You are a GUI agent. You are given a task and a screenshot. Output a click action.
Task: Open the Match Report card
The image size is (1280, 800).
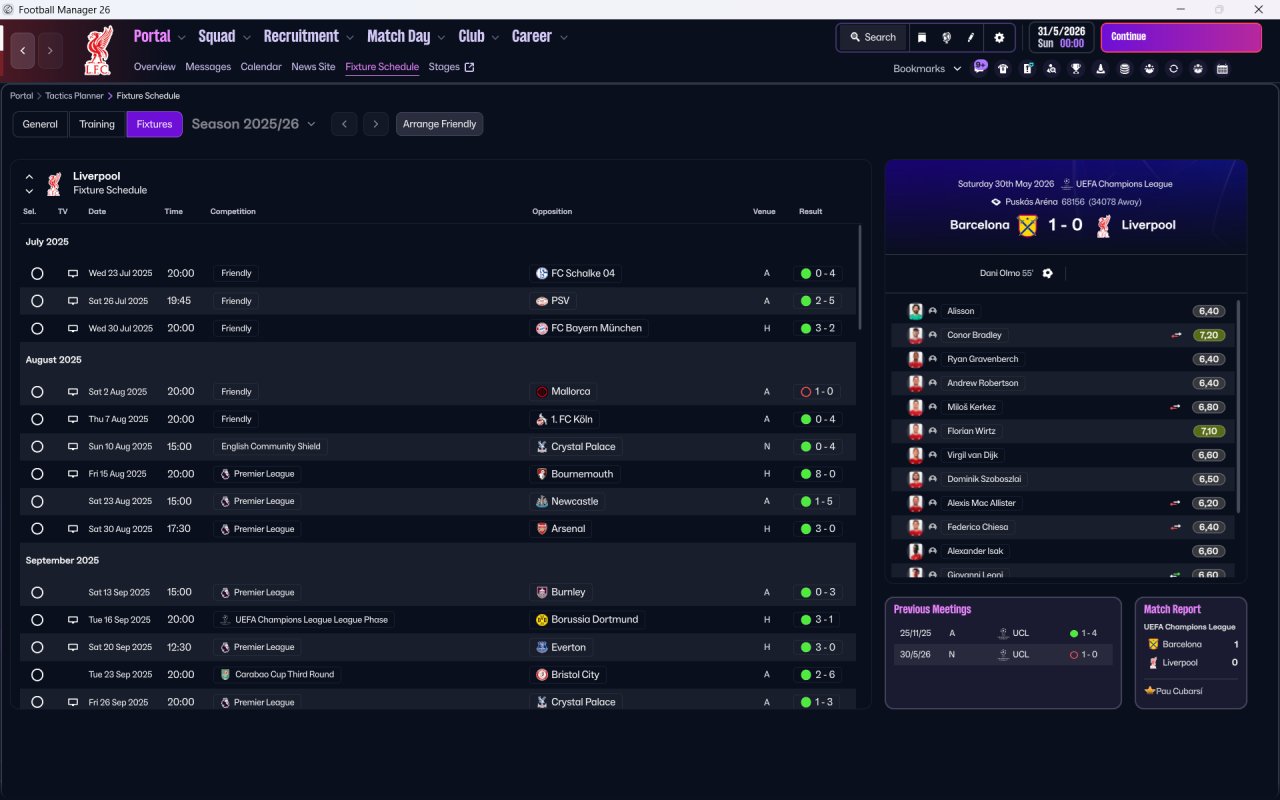pyautogui.click(x=1191, y=653)
